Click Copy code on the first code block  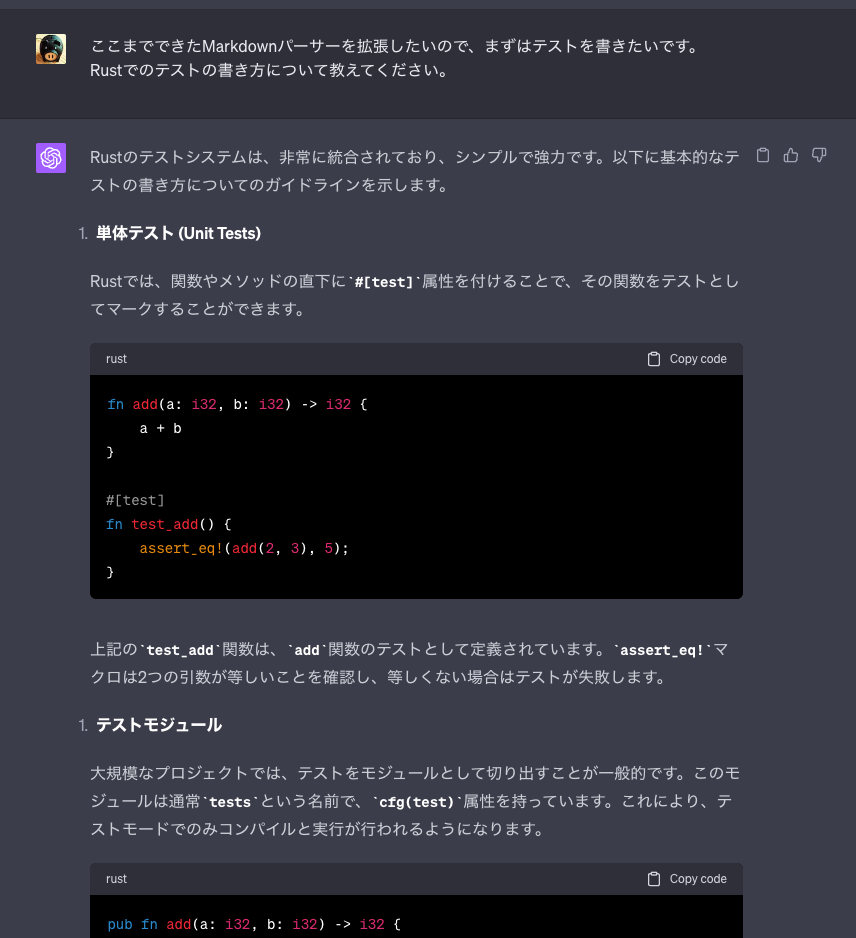pos(686,358)
